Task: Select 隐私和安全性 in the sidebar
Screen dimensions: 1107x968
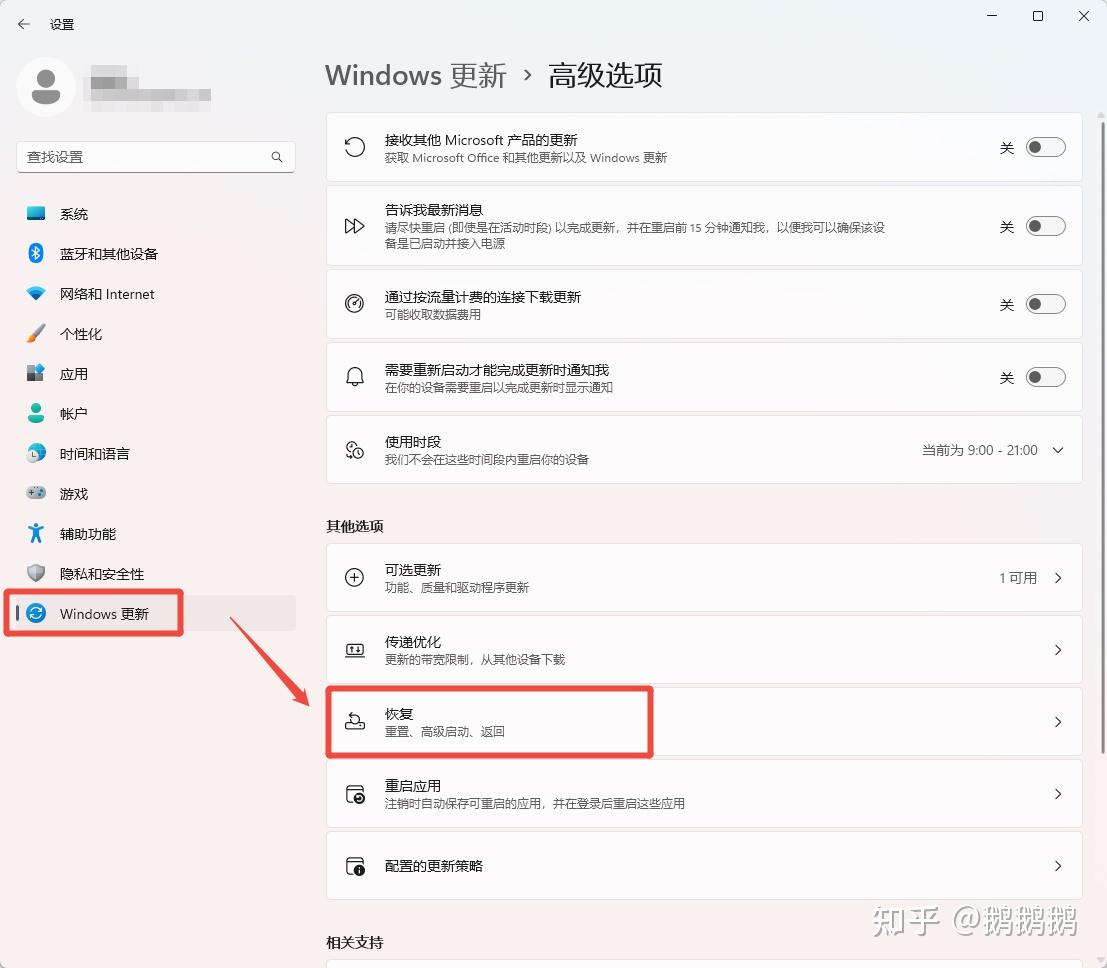Action: (x=155, y=573)
